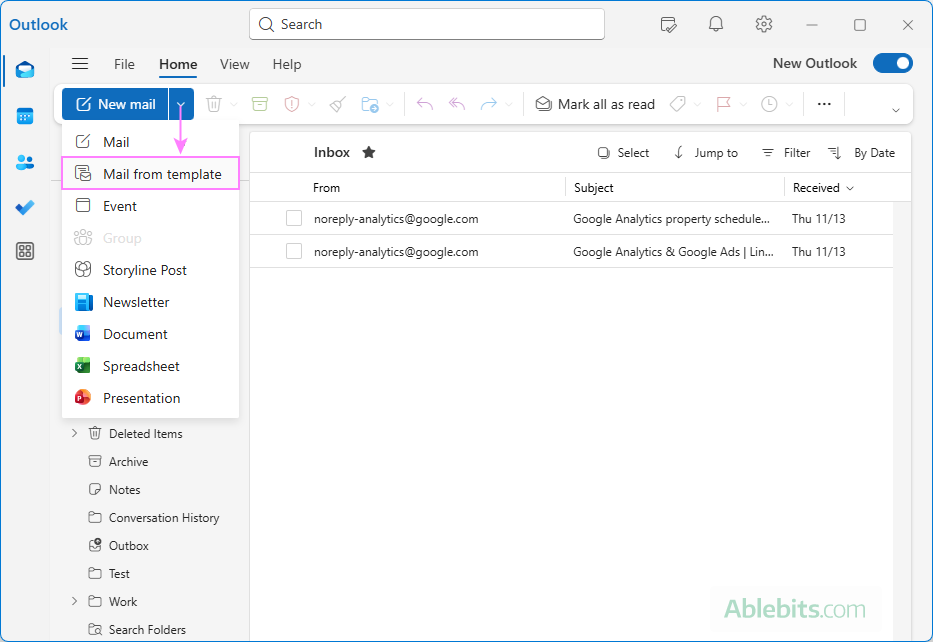Open the Calendar icon in the left sidebar
This screenshot has width=933, height=642.
25,115
